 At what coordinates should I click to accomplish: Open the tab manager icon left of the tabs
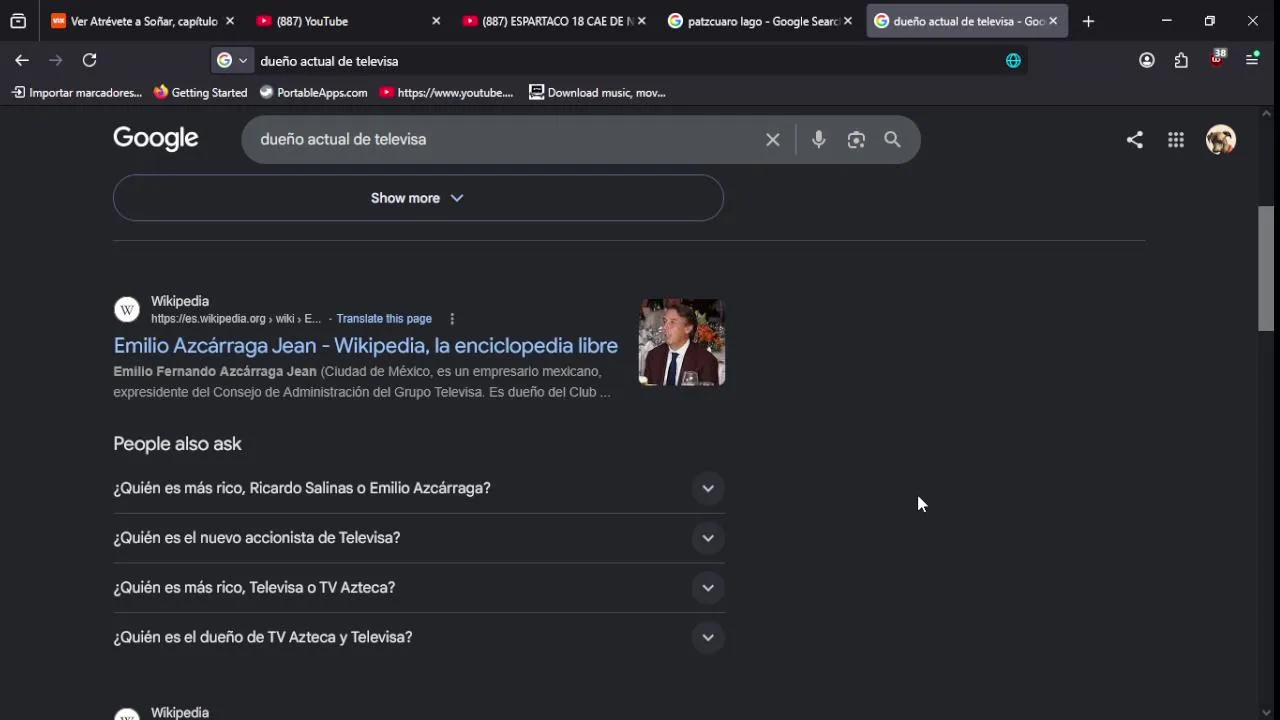pos(18,21)
